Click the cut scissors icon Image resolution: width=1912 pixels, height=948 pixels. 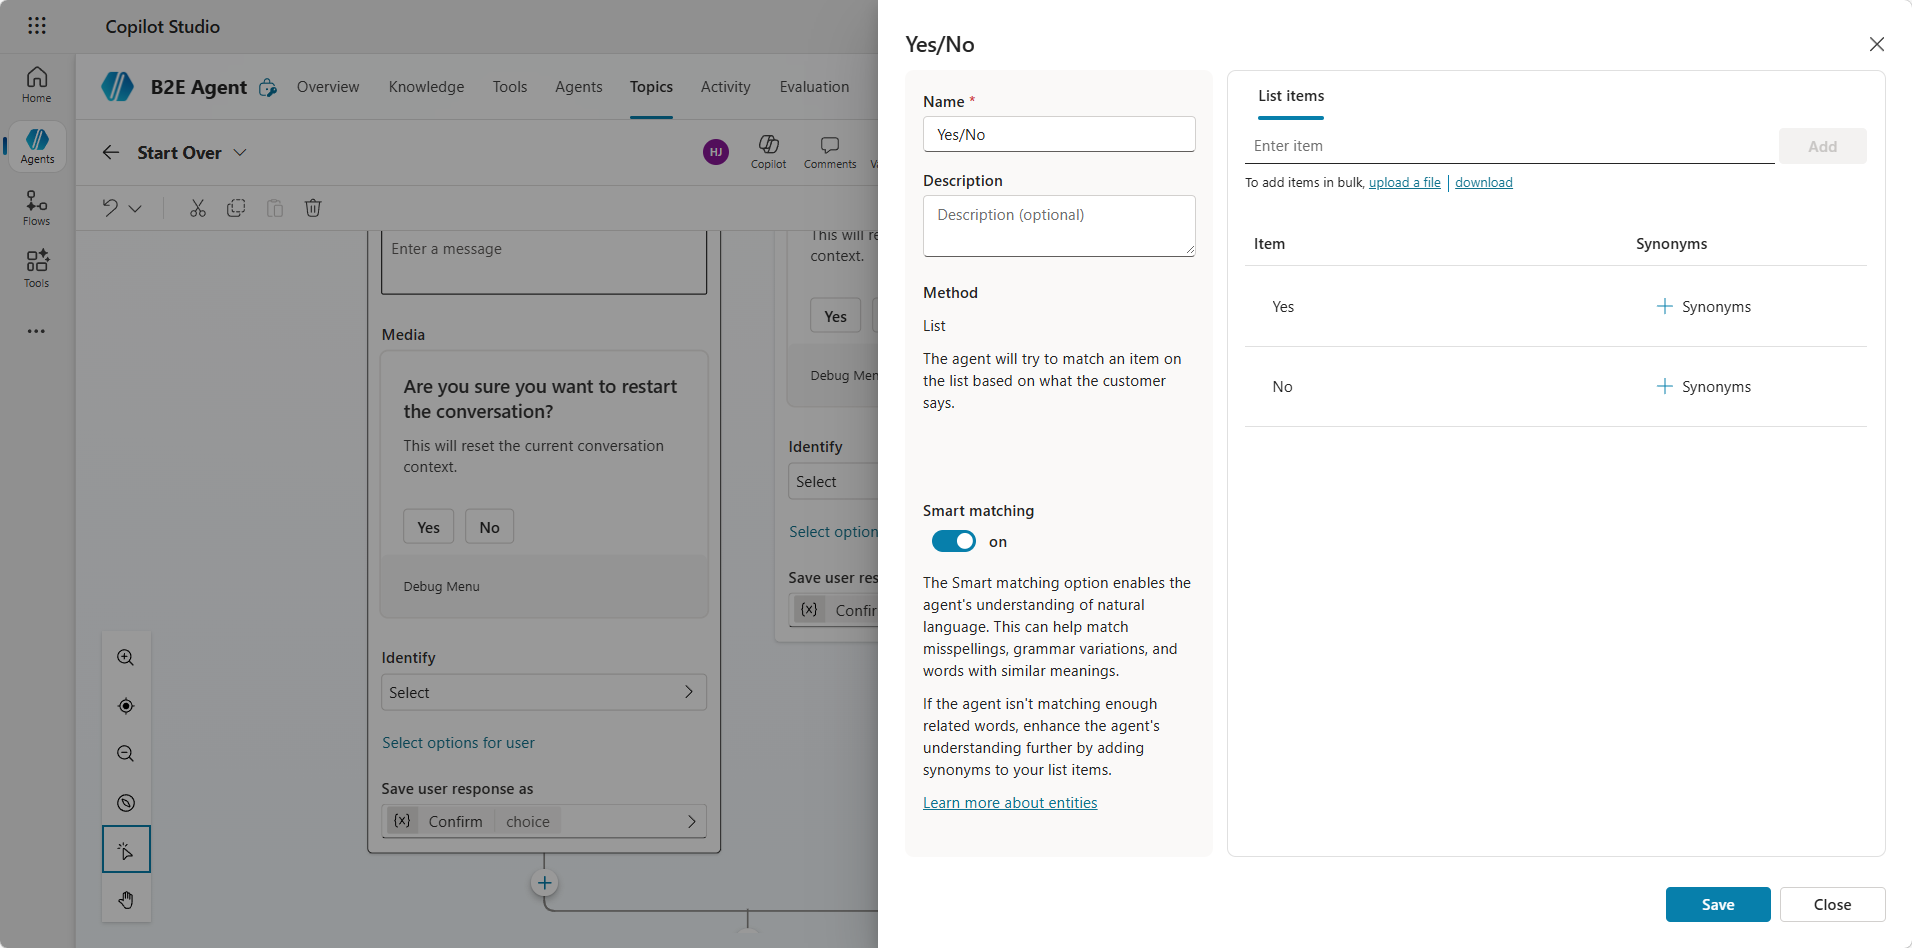click(198, 208)
